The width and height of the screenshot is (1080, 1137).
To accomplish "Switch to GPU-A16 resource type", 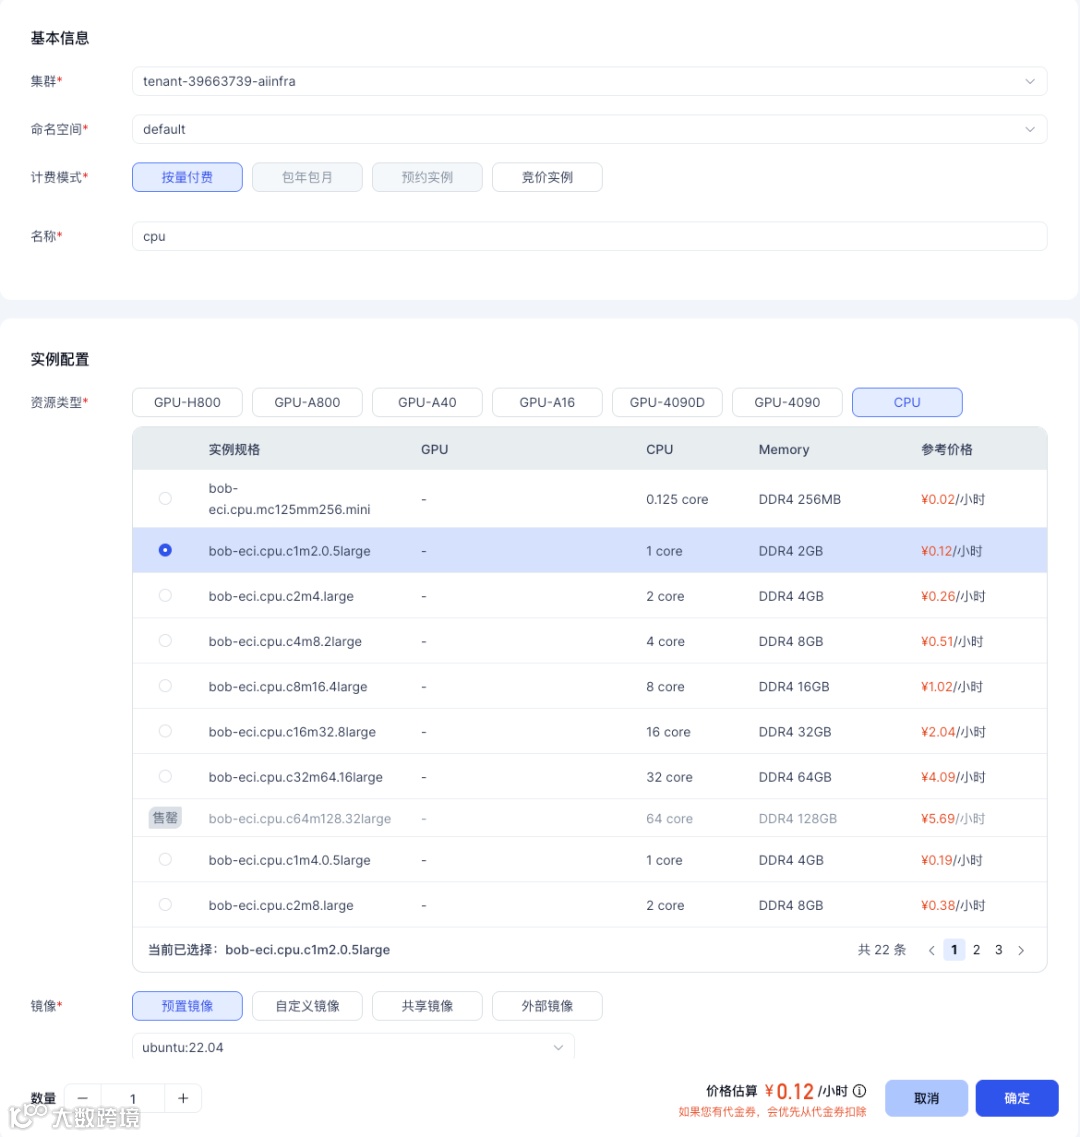I will [x=547, y=402].
